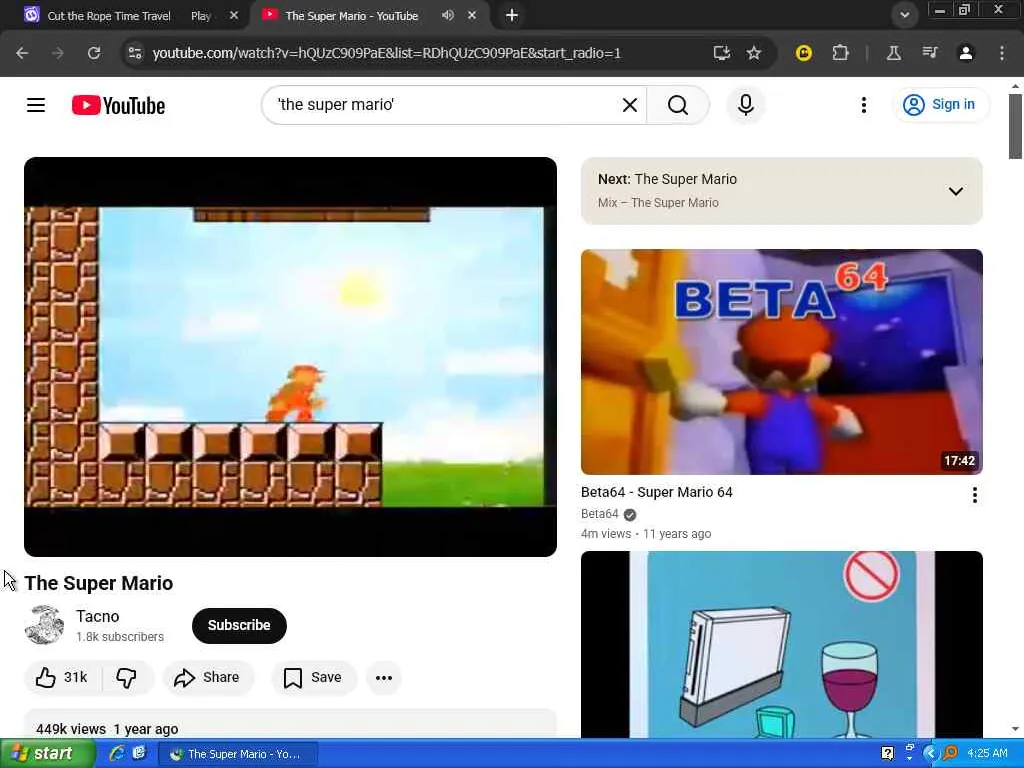Click the Sign in button
Viewport: 1024px width, 768px height.
939,104
